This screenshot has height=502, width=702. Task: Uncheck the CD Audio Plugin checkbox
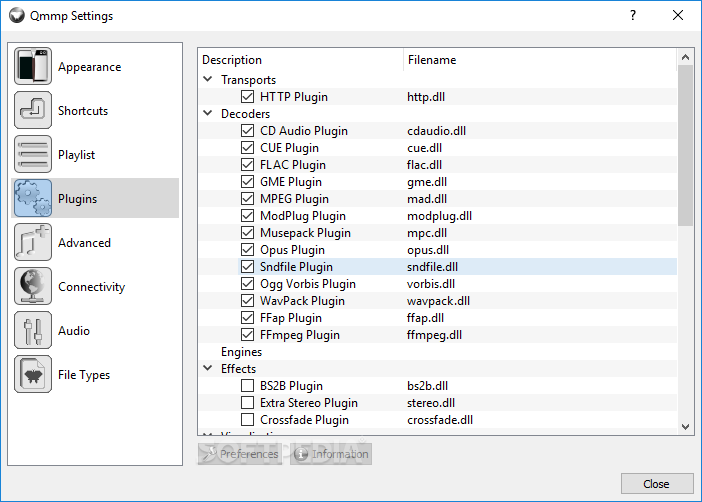tap(247, 131)
